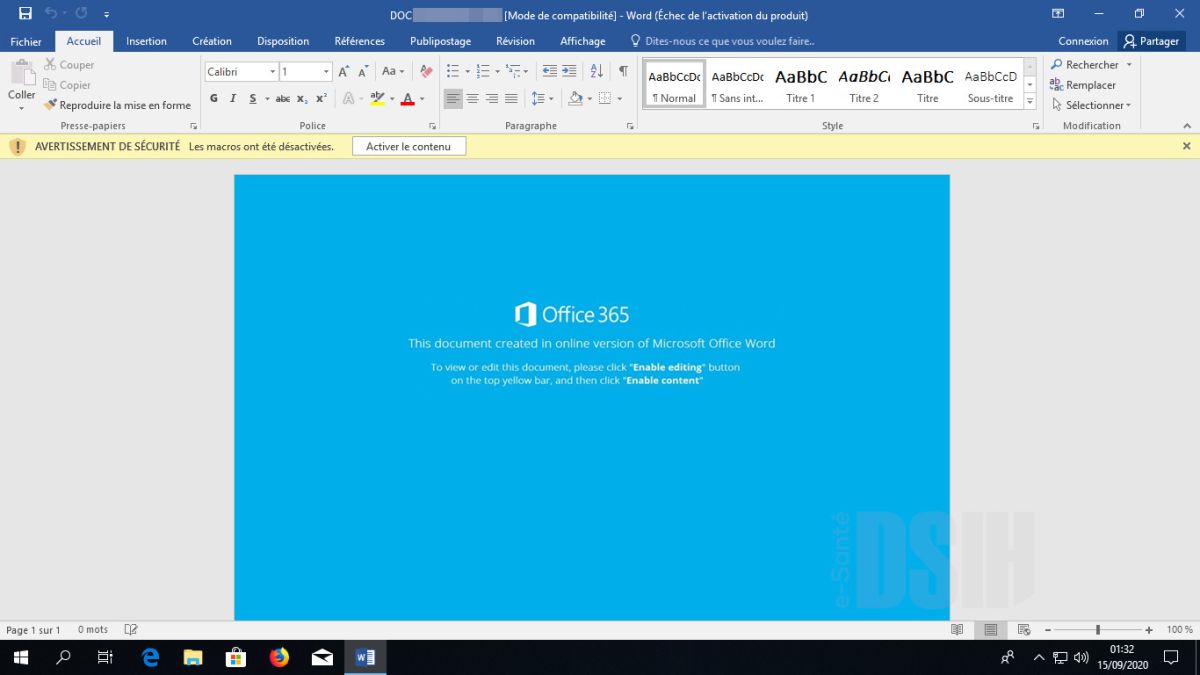Click the zoom slider in status bar
The image size is (1200, 675).
(x=1098, y=630)
